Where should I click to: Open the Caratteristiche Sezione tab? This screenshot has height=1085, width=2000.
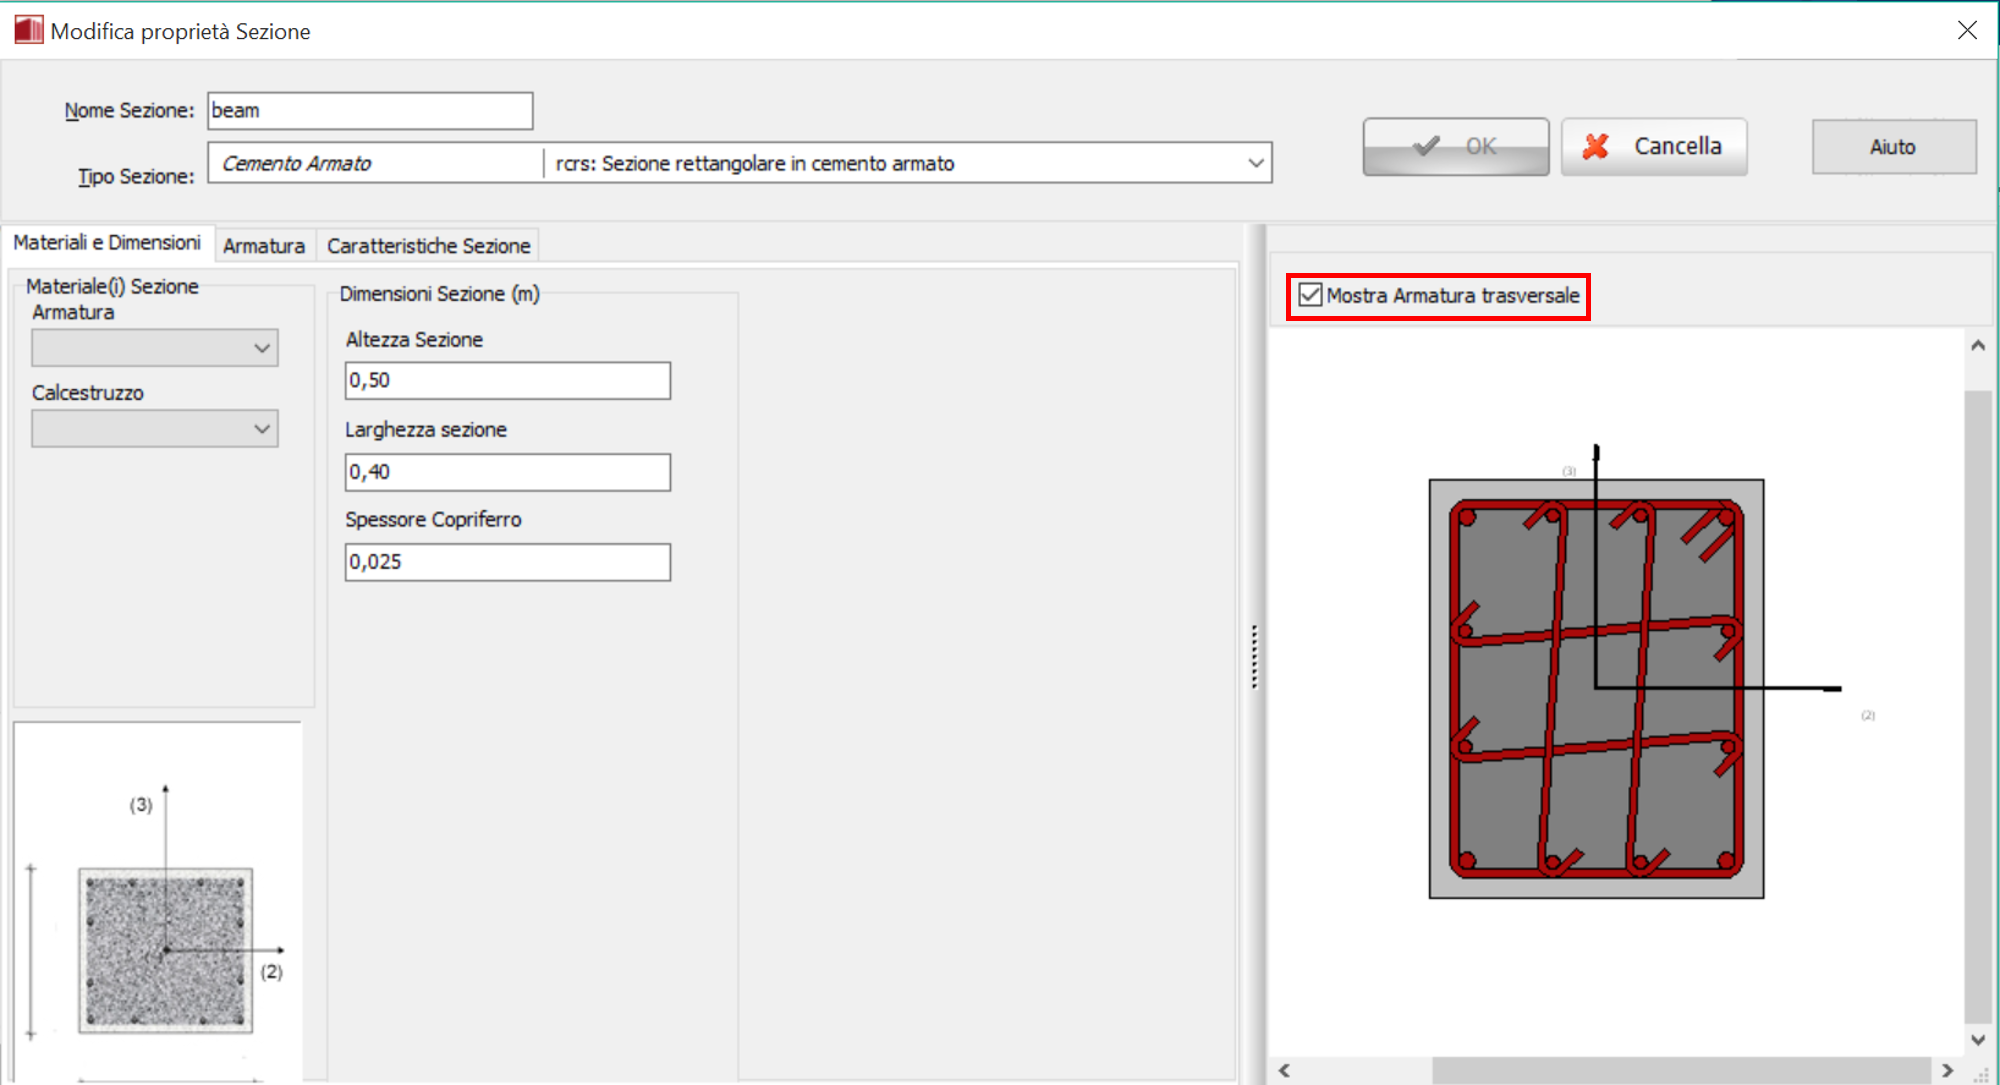428,246
